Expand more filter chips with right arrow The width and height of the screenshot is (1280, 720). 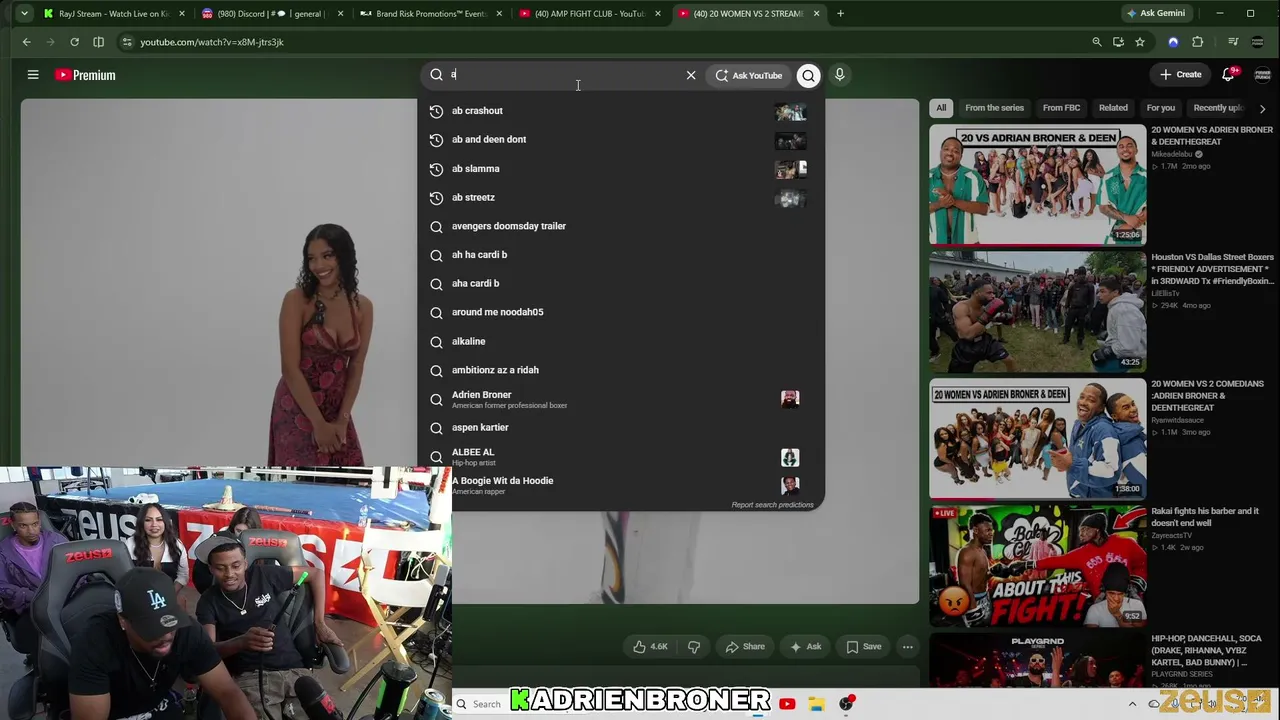click(x=1262, y=108)
